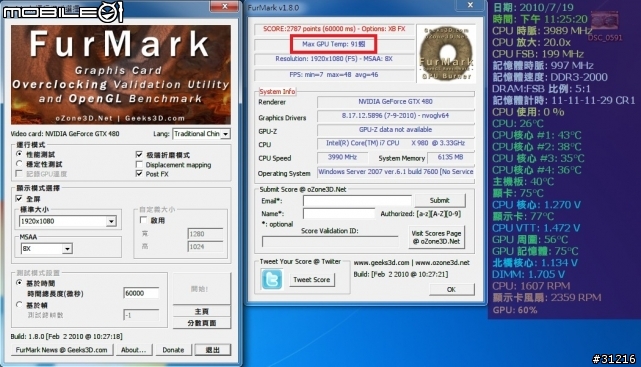Image resolution: width=641 pixels, height=367 pixels.
Task: Click OK in FurMark v1.8.0 dialog
Action: point(451,289)
